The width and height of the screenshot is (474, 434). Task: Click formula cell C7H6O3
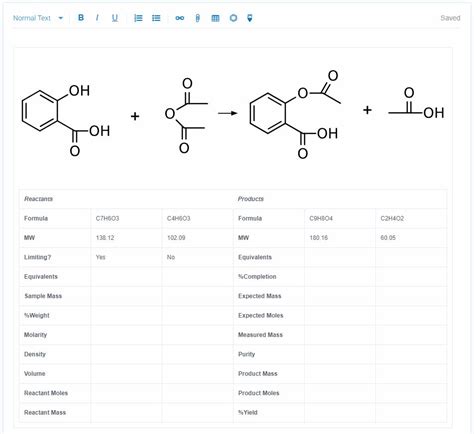pos(107,218)
